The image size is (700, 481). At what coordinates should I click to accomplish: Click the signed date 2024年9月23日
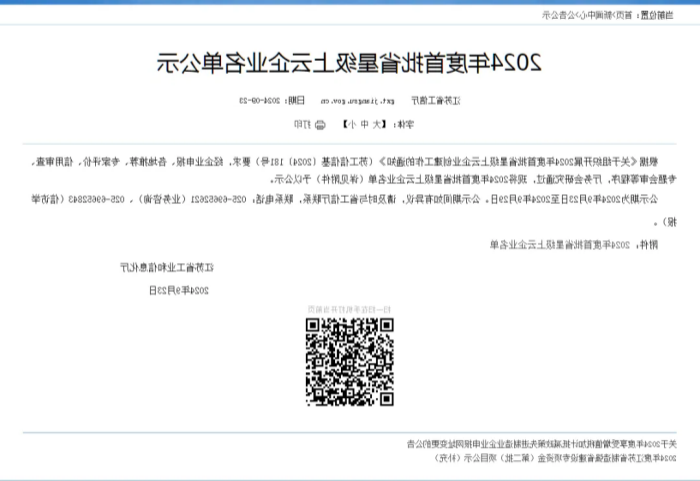179,291
